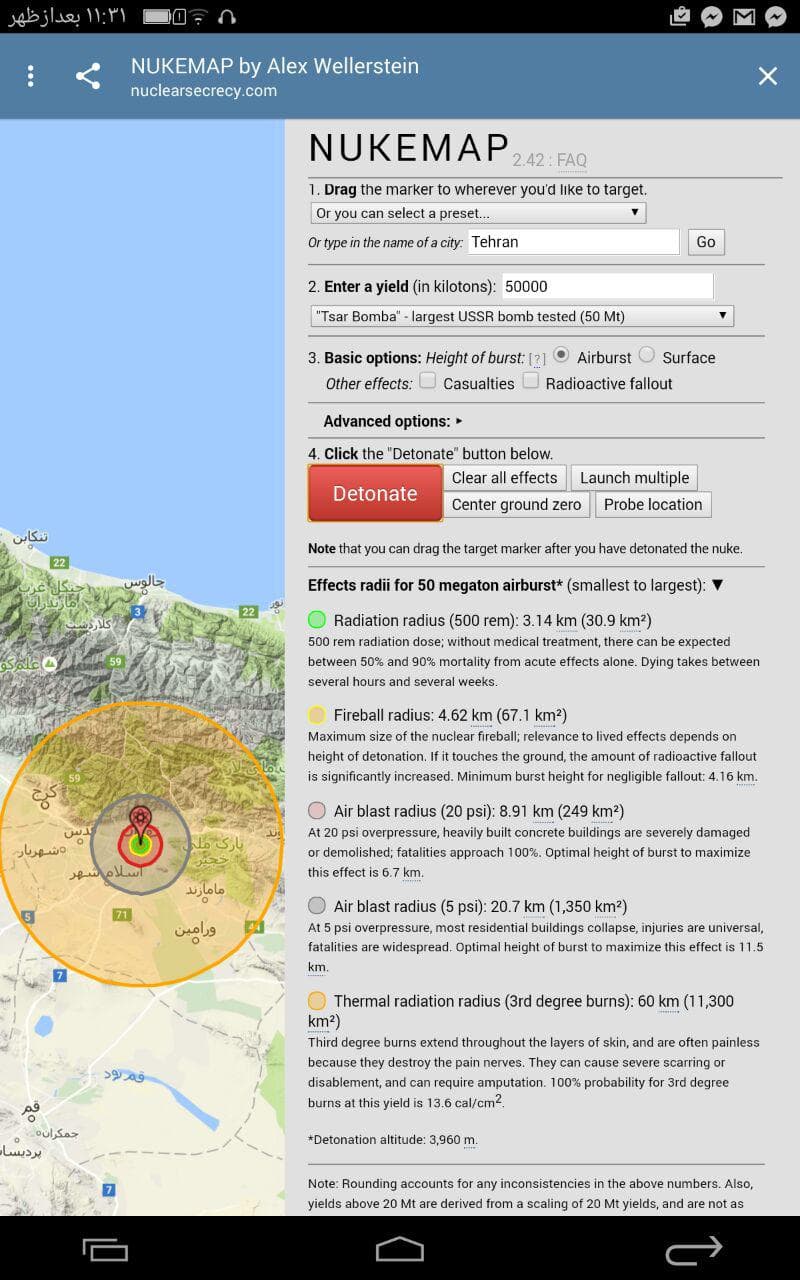Image resolution: width=800 pixels, height=1280 pixels.
Task: Click the Go button
Action: tap(706, 242)
